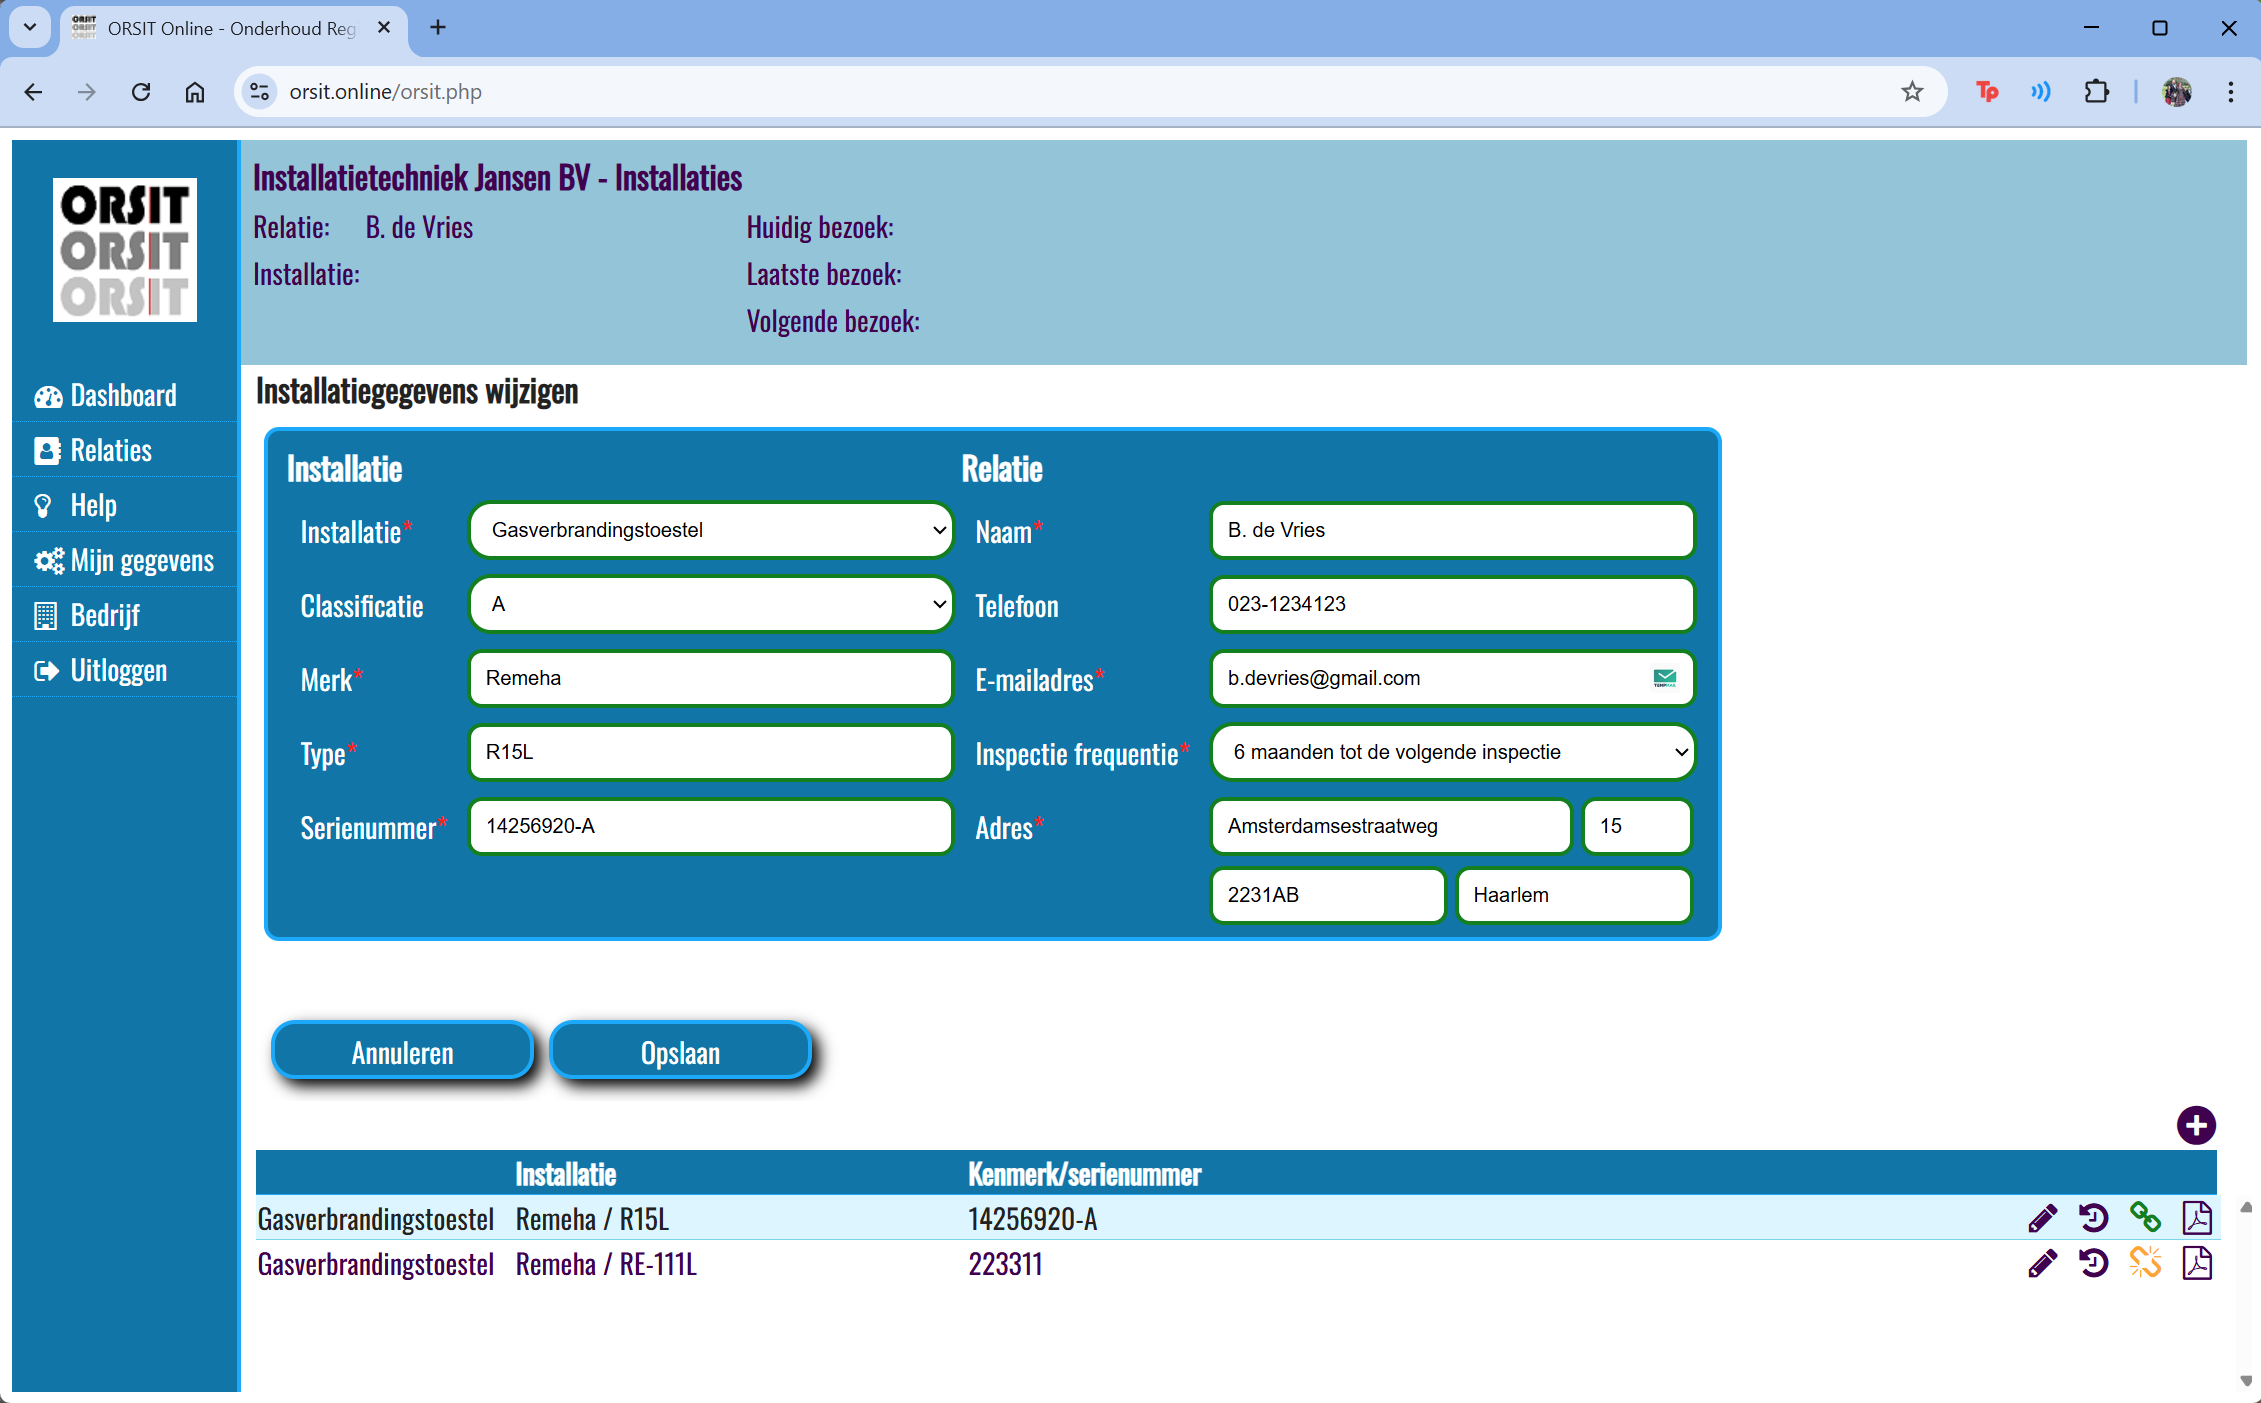Click orange broken-link icon on RE-111L row
Viewport: 2261px width, 1403px height.
[x=2145, y=1263]
